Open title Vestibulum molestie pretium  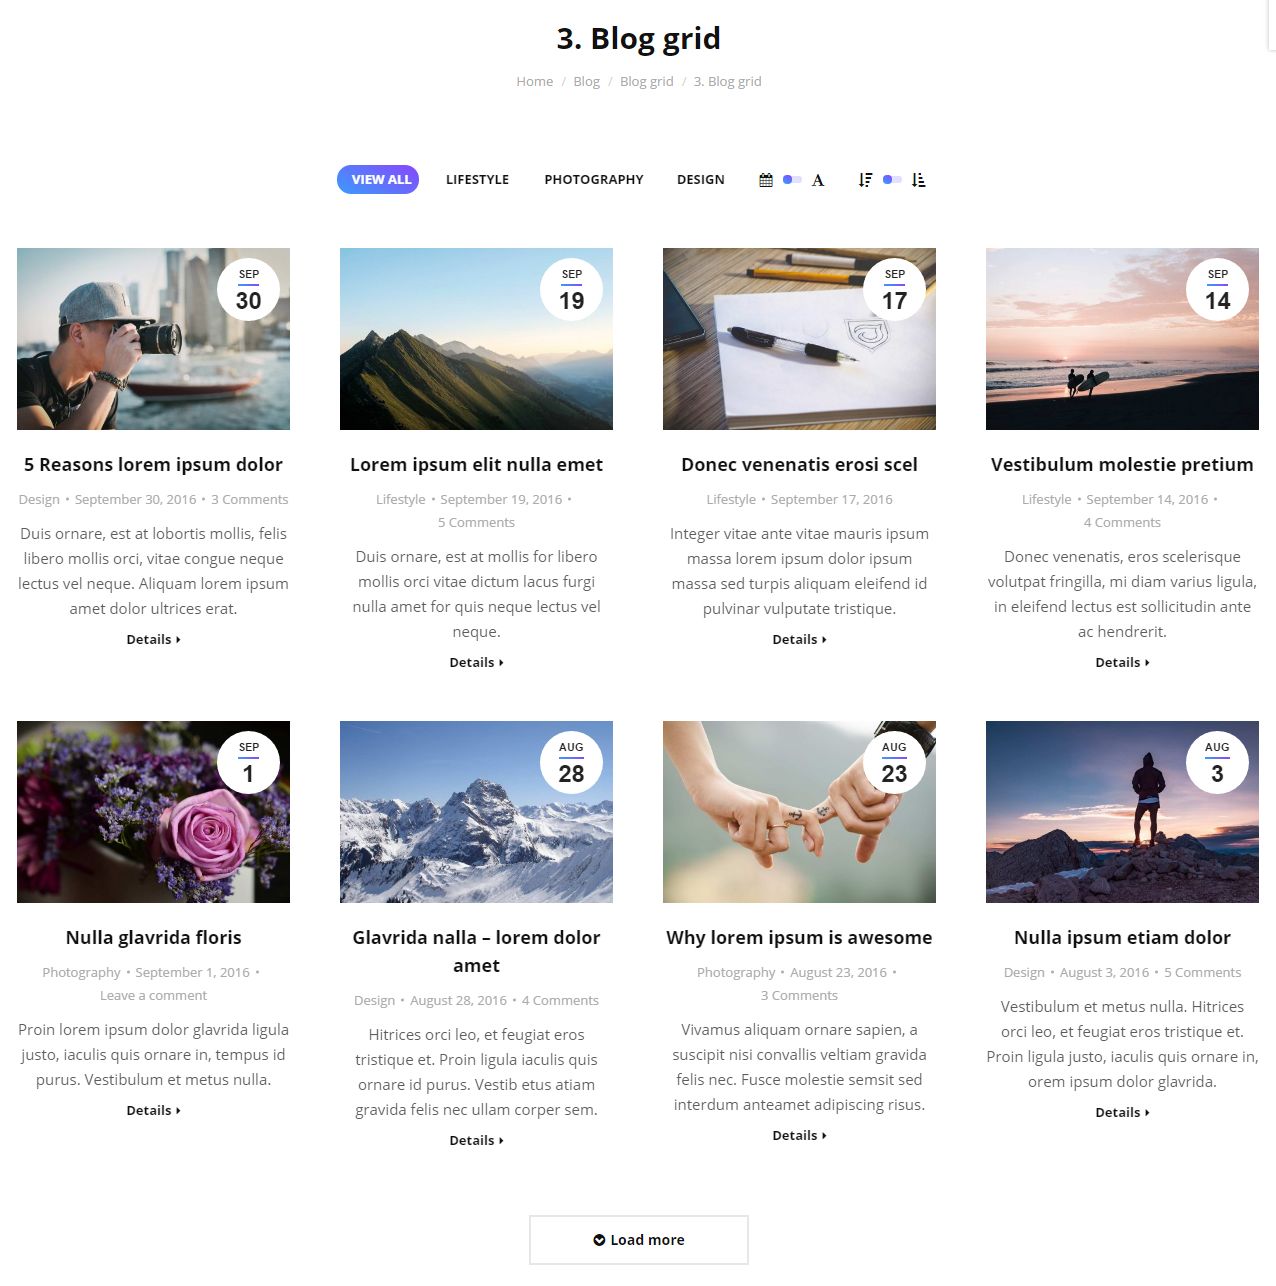1122,465
